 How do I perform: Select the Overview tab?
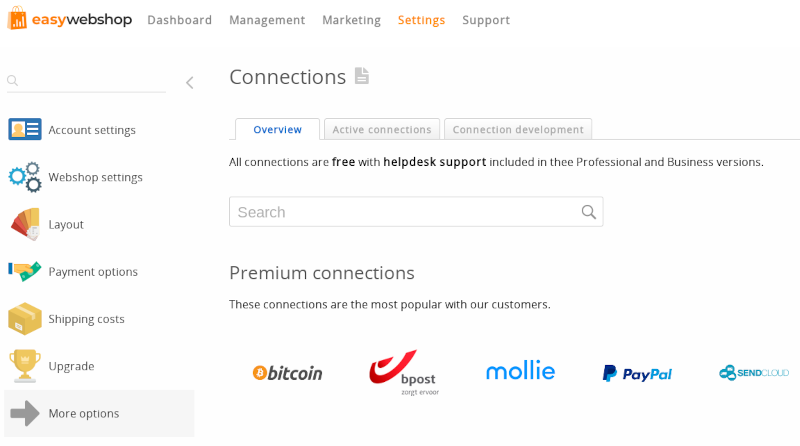coord(278,130)
